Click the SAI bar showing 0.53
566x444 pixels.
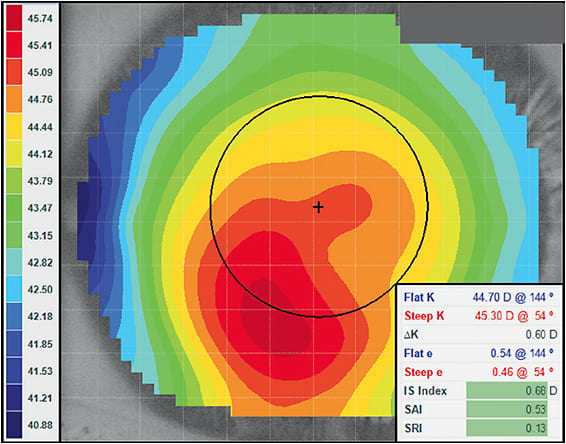pyautogui.click(x=507, y=409)
